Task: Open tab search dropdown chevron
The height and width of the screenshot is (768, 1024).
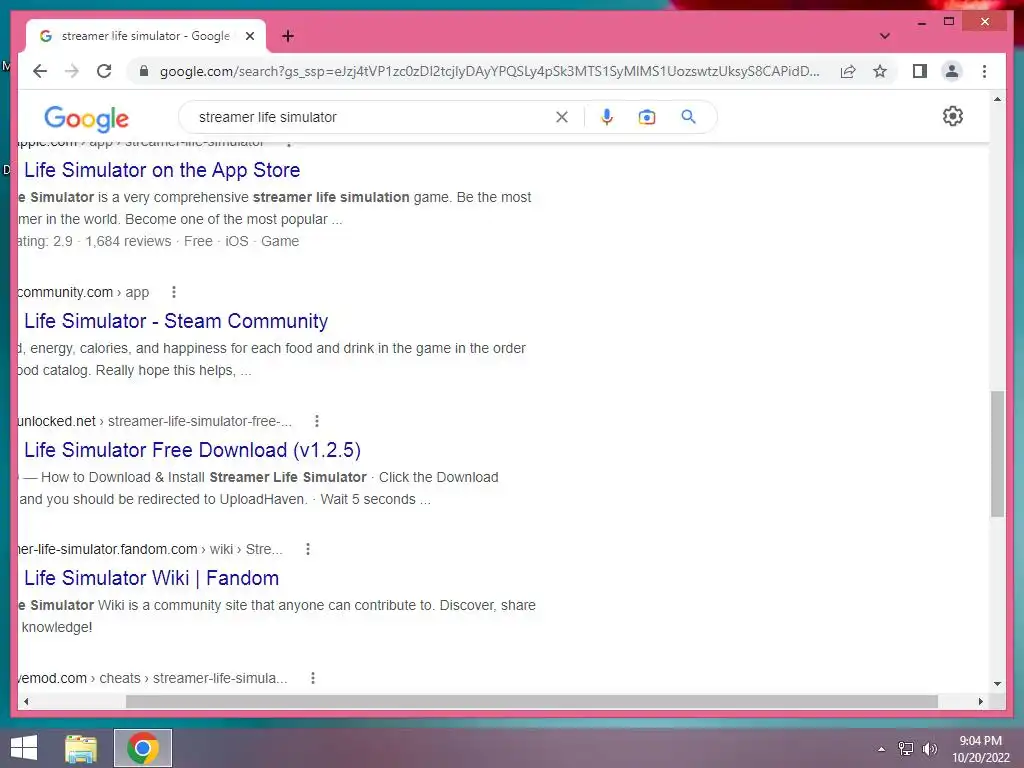Action: [885, 36]
